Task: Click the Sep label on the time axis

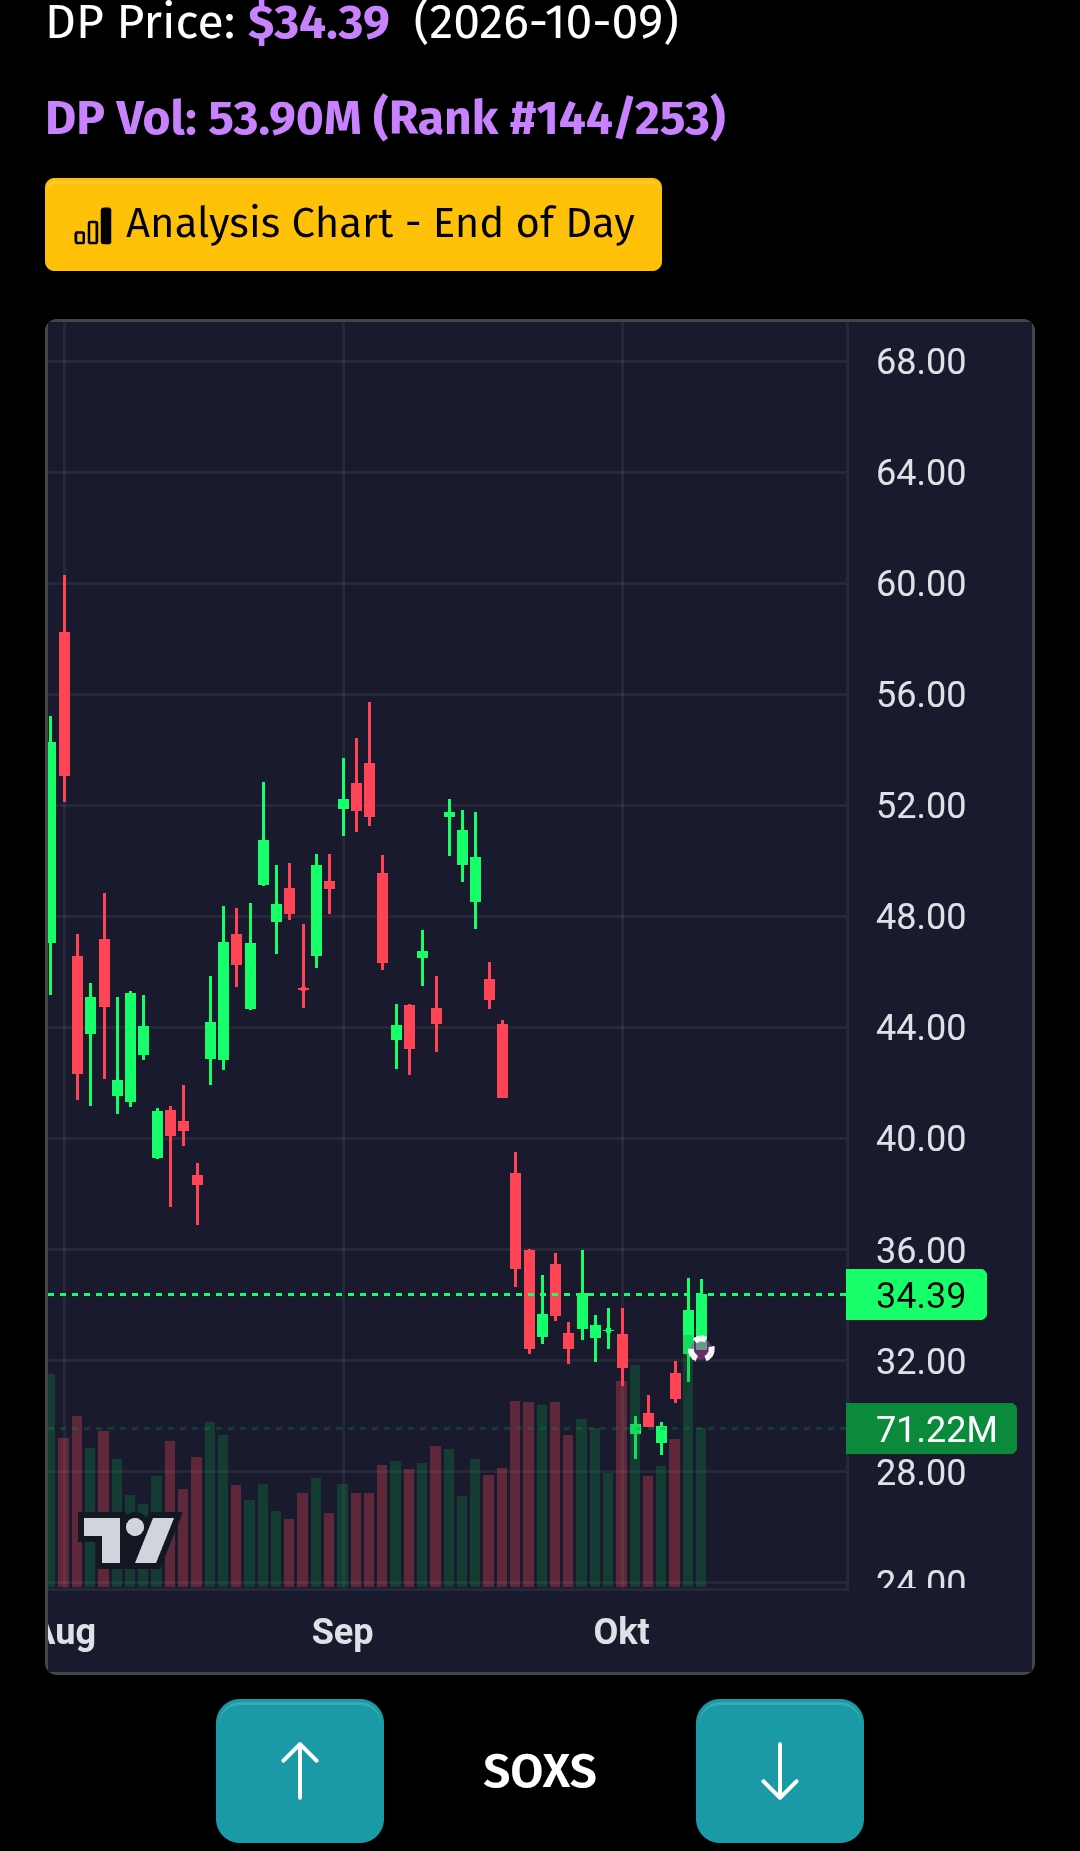Action: [342, 1631]
